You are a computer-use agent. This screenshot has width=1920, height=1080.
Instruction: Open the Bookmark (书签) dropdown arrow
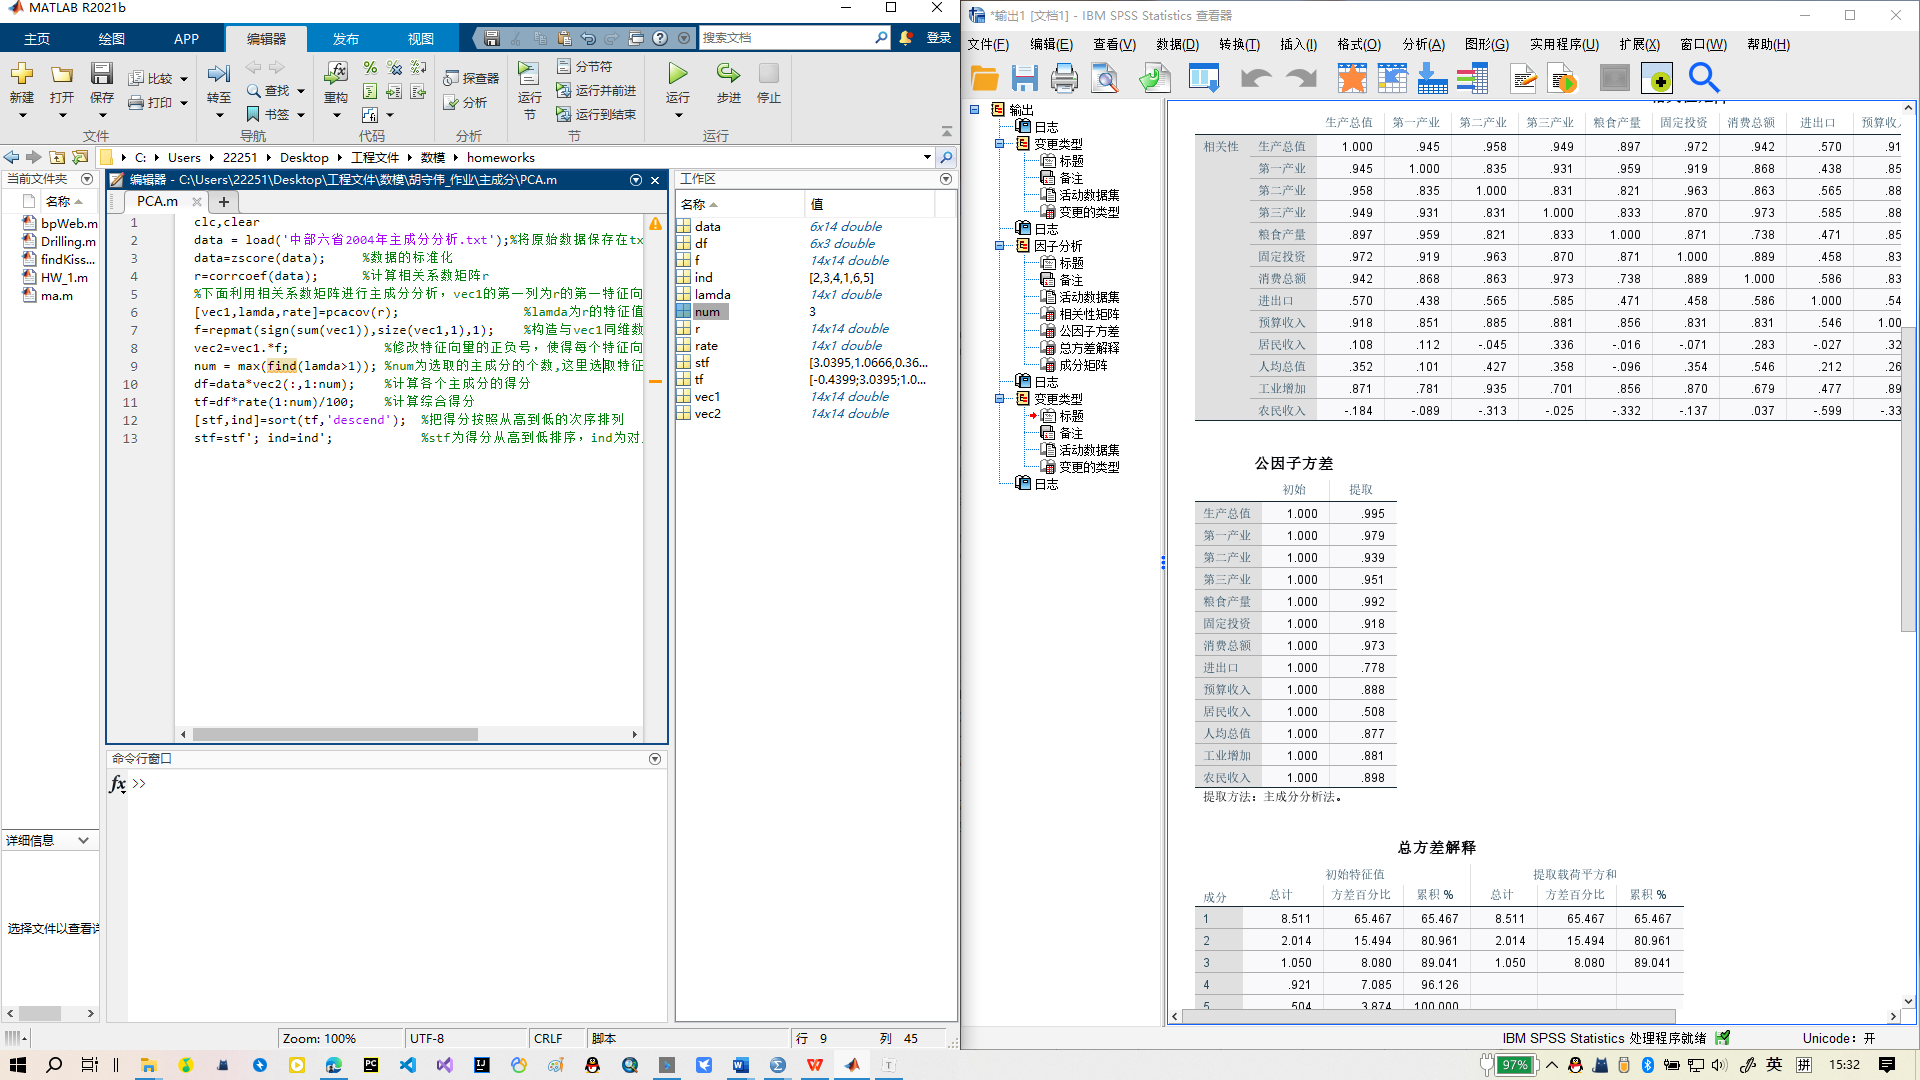click(300, 115)
